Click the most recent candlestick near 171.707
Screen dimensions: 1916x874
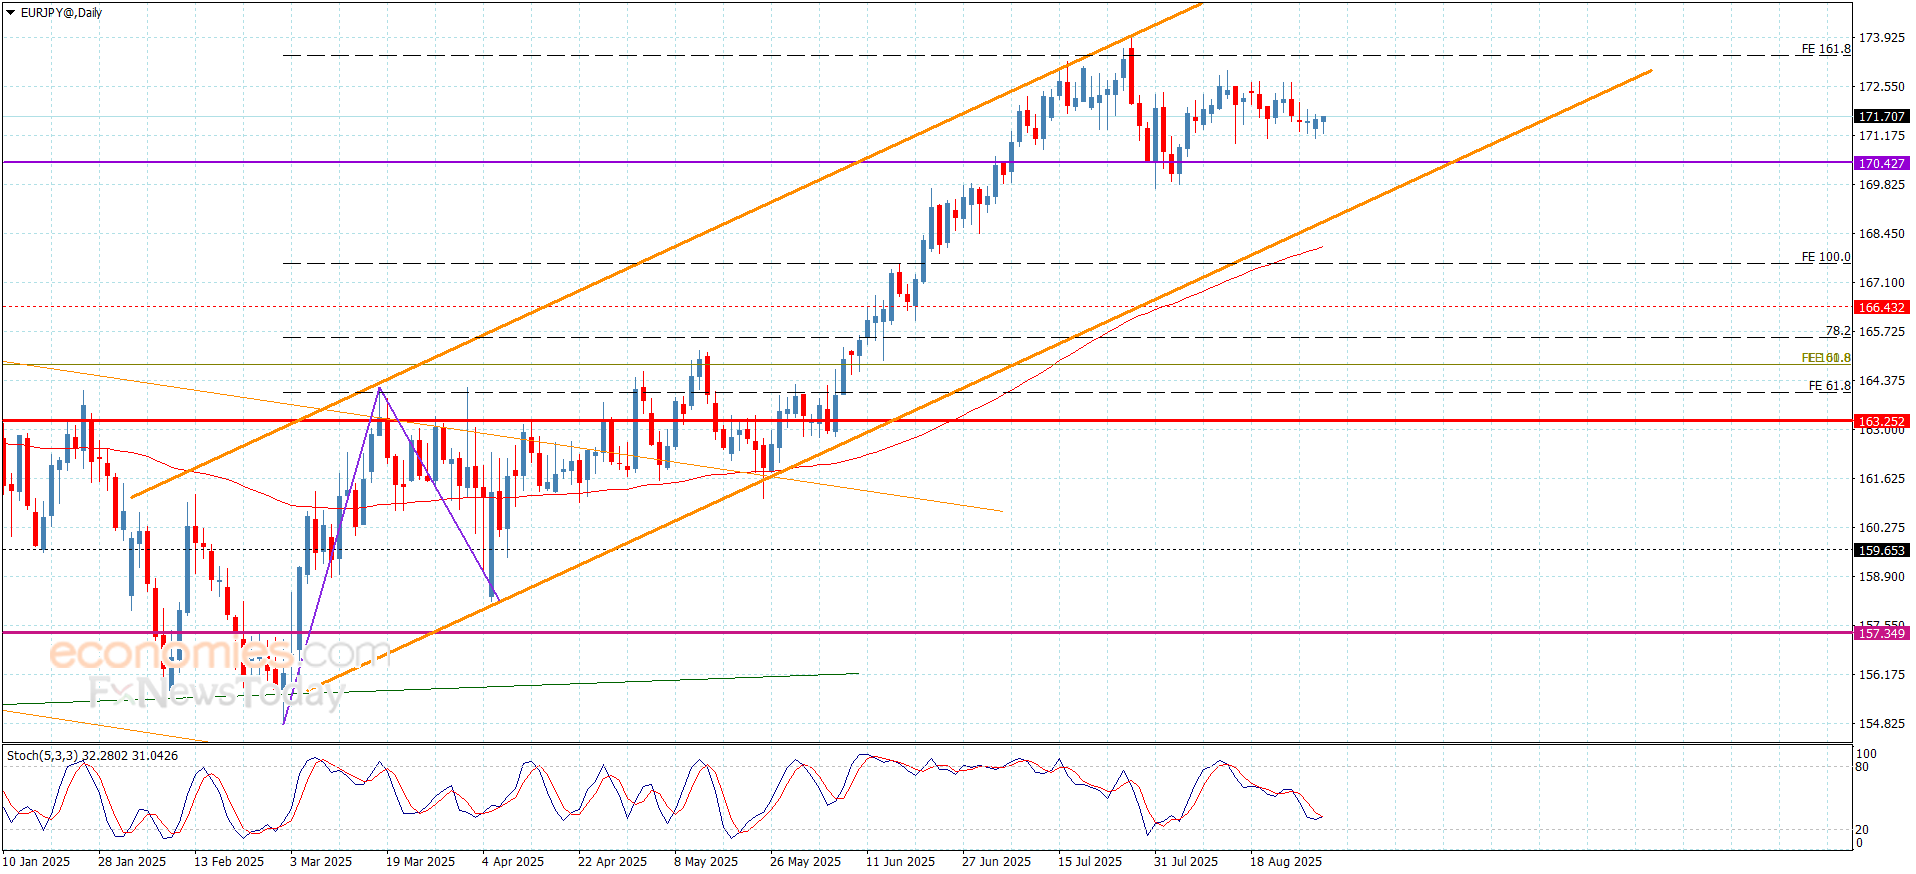point(1323,120)
